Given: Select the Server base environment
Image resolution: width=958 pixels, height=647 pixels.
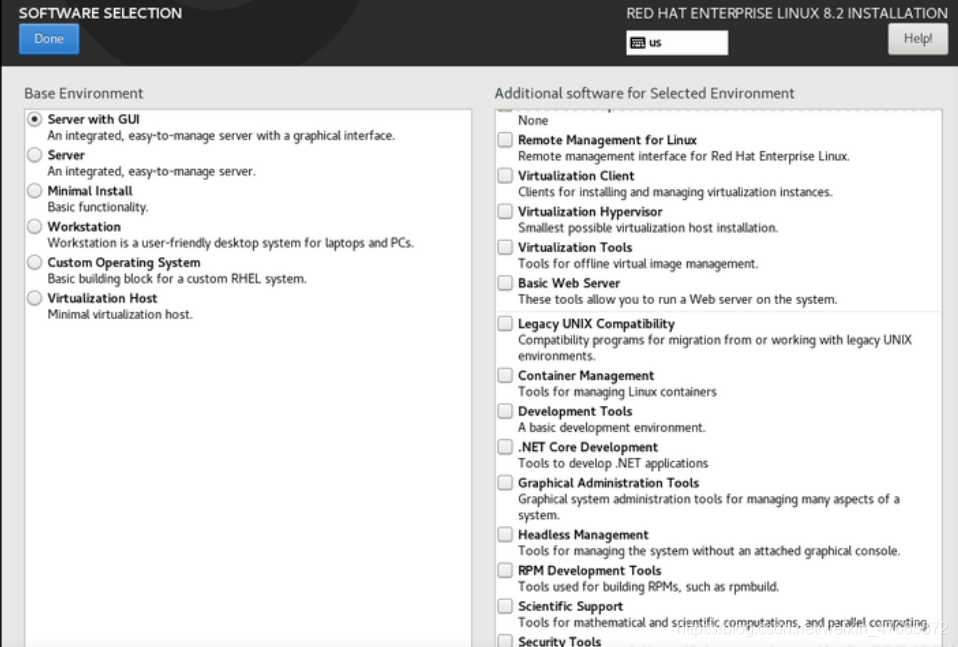Looking at the screenshot, I should click(x=35, y=155).
